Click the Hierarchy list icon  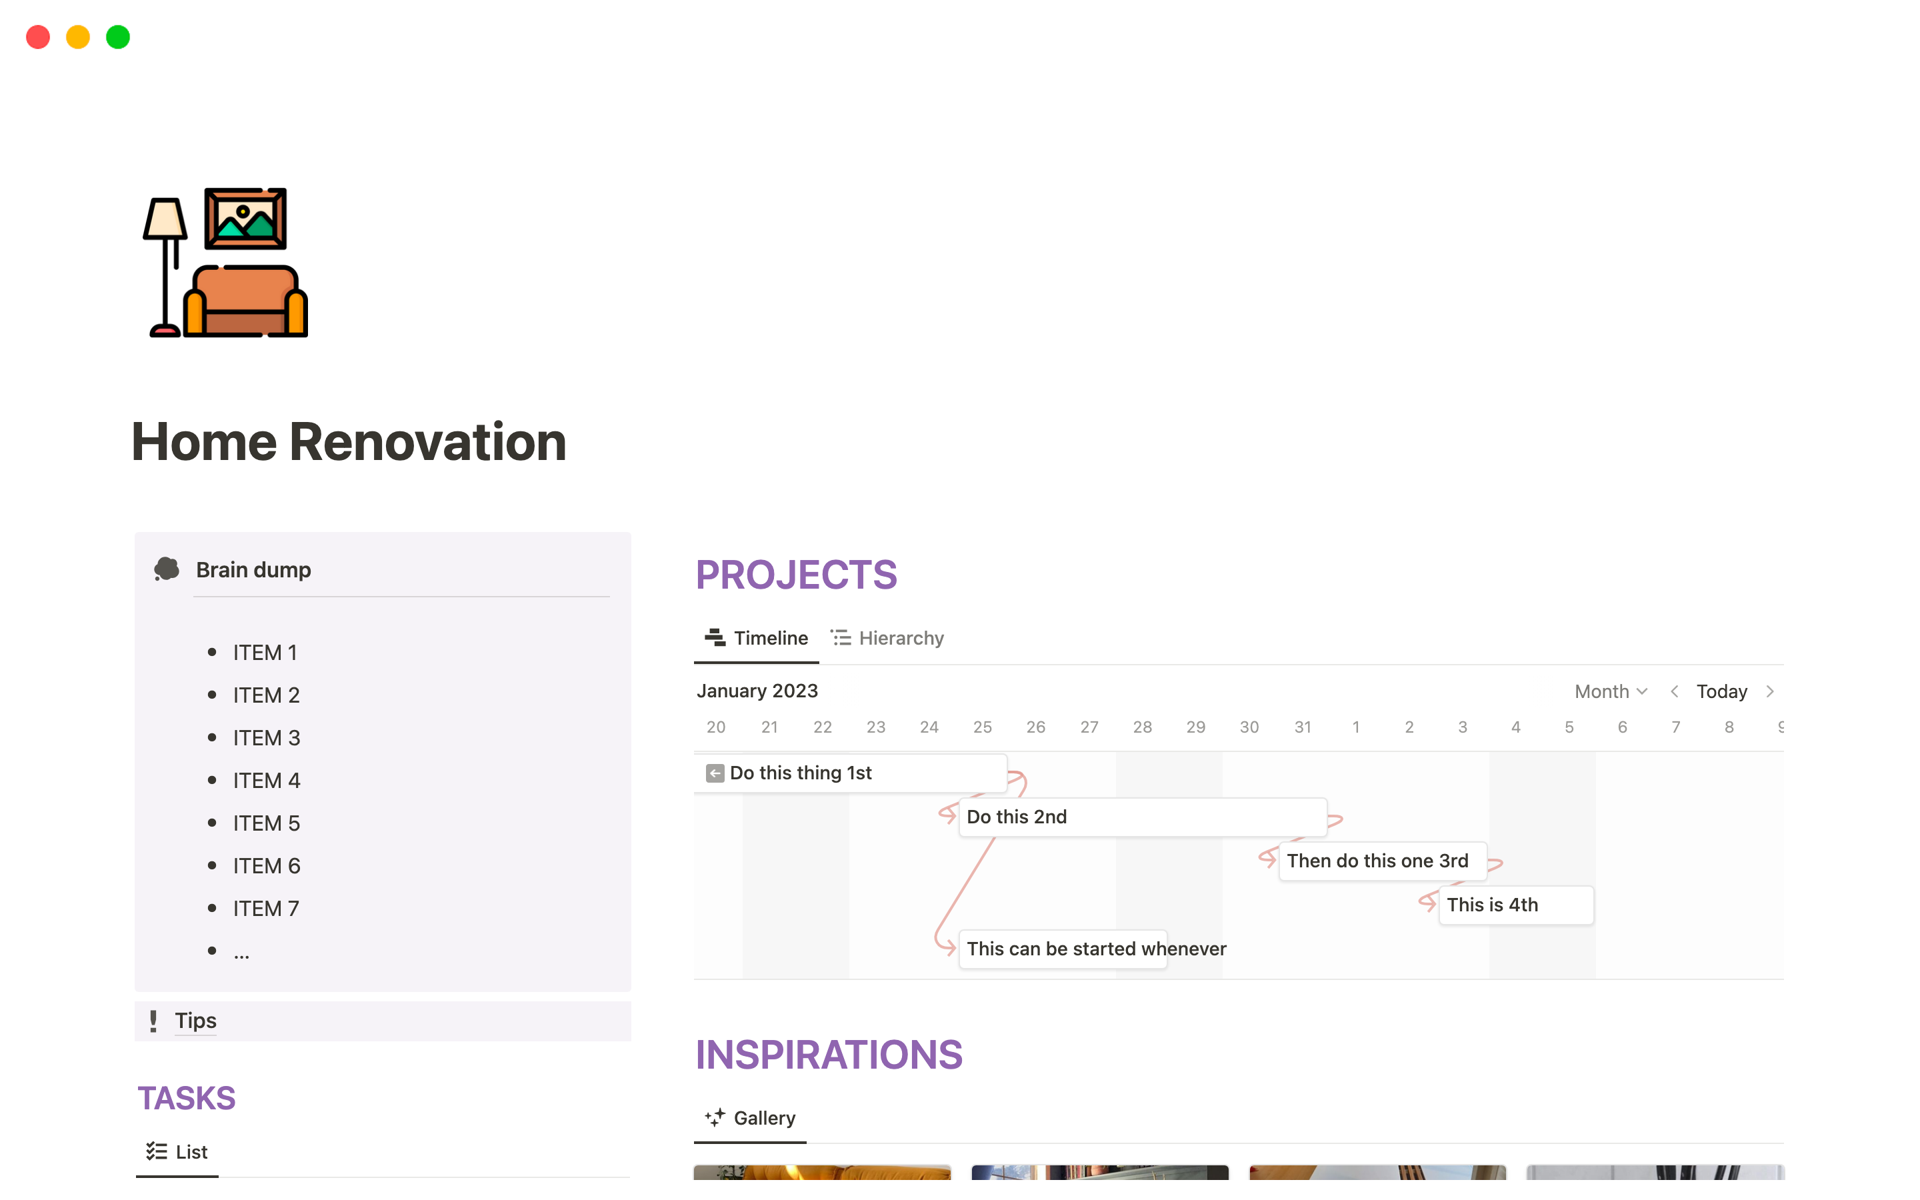[841, 638]
